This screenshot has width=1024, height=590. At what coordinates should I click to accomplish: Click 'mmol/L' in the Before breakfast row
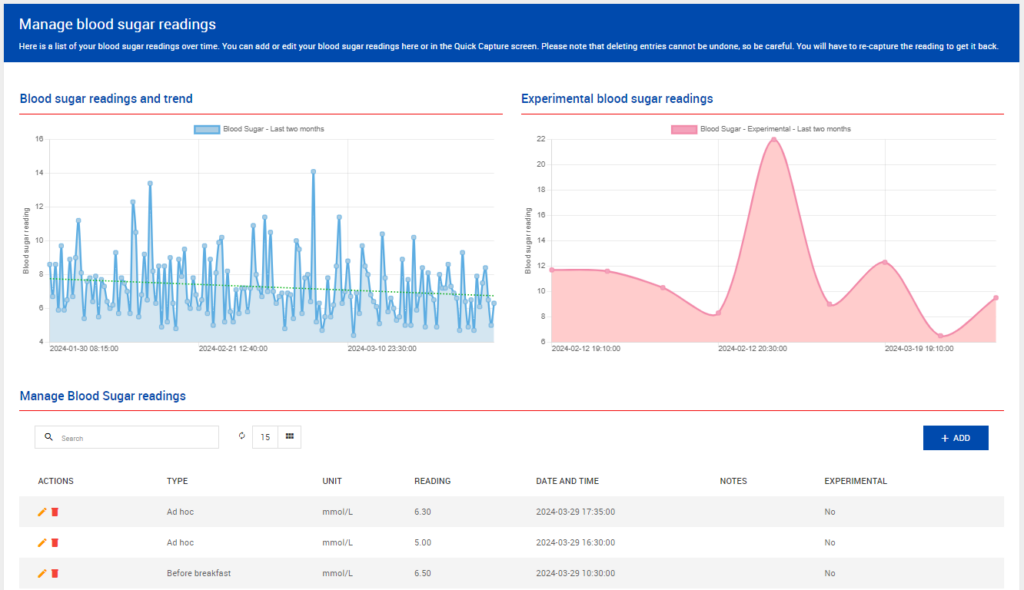[x=338, y=574]
